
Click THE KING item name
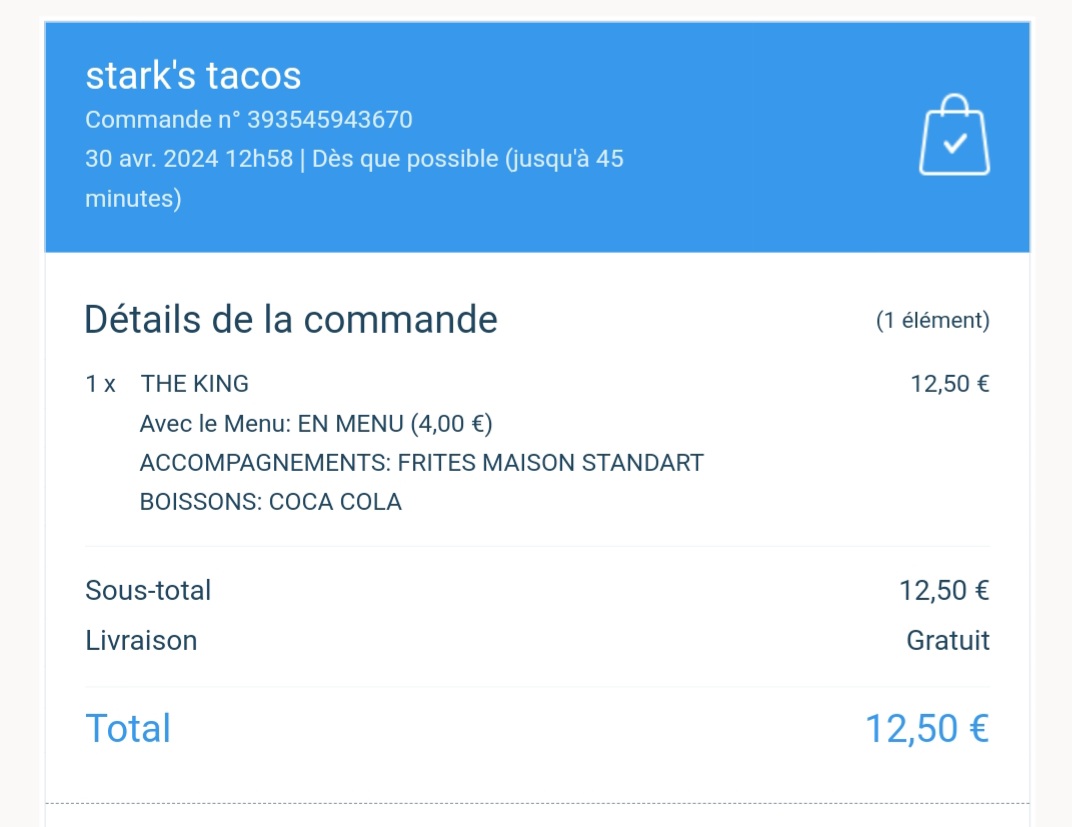click(x=195, y=383)
